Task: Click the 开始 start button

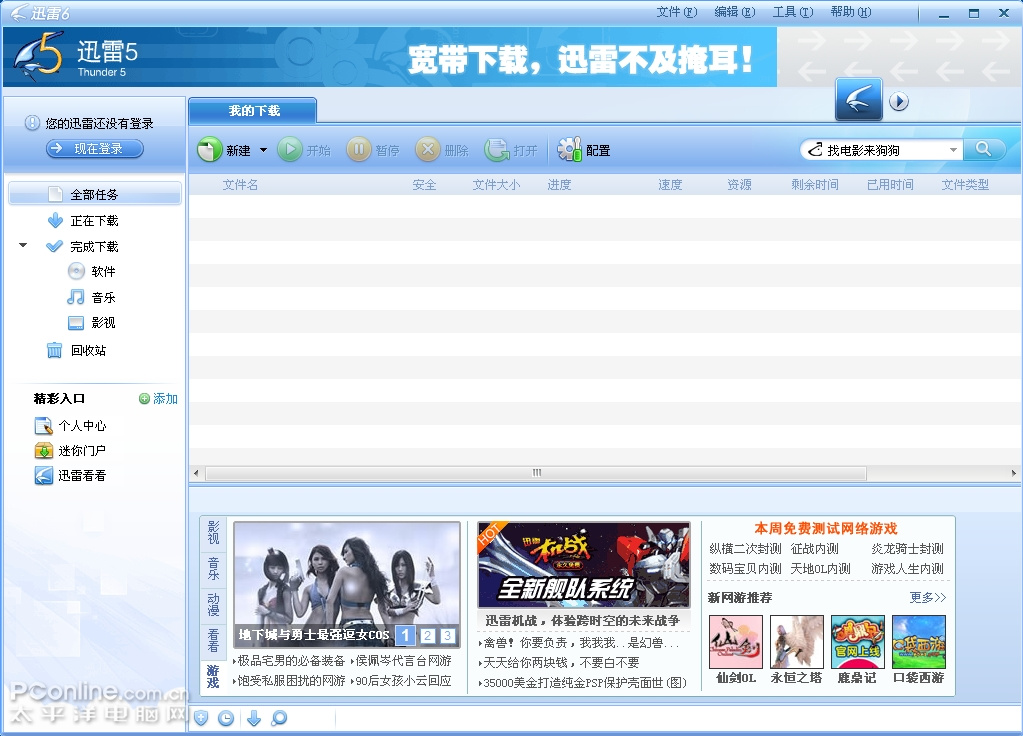Action: tap(304, 150)
